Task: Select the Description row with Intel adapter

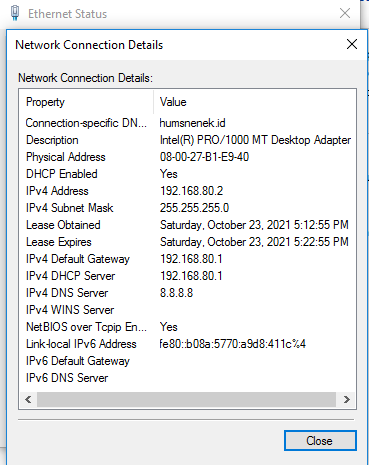Action: pyautogui.click(x=187, y=140)
